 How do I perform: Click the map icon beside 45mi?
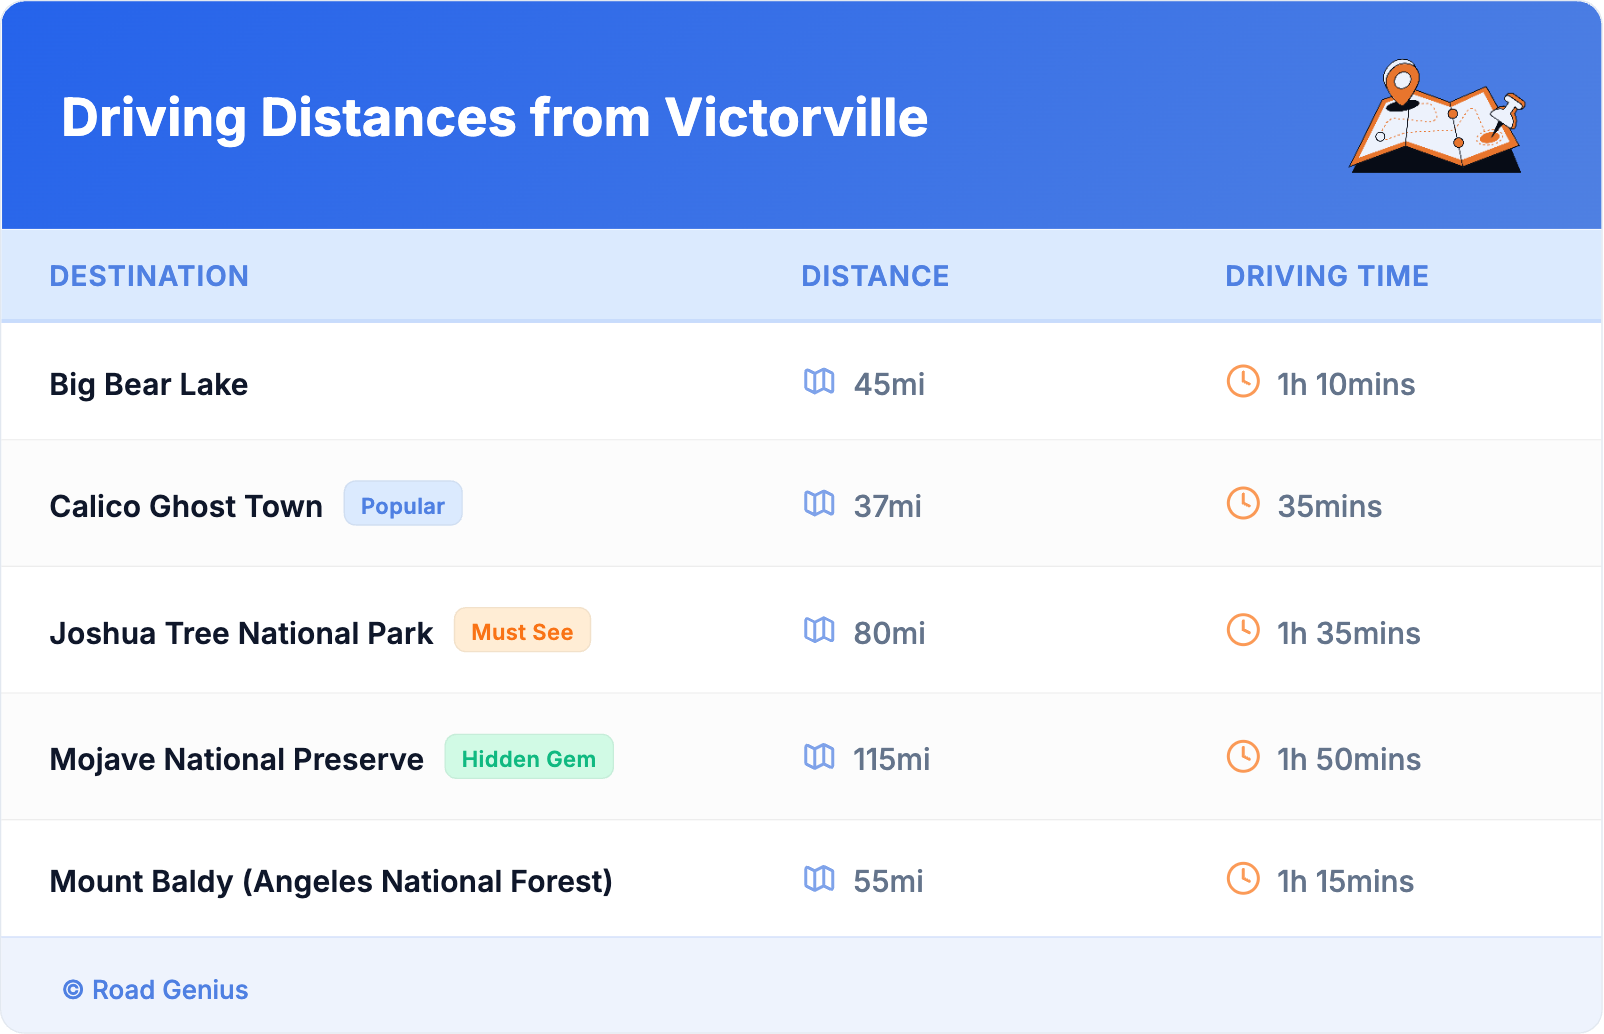tap(819, 381)
